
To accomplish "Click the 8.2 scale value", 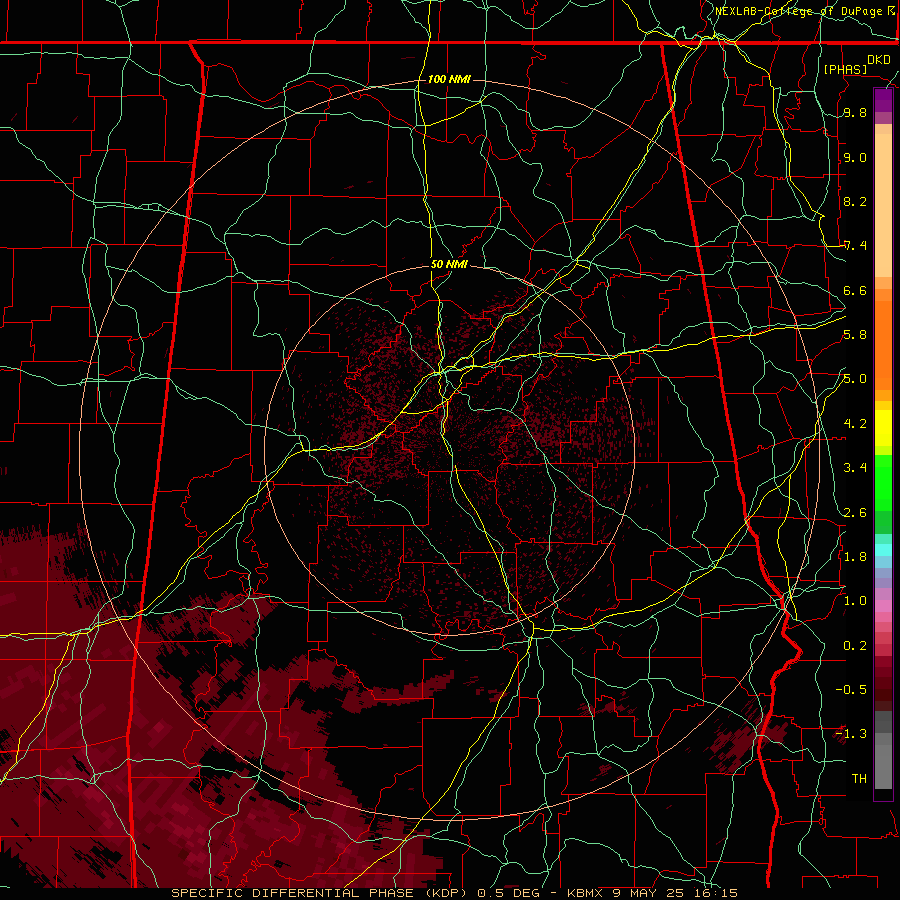I will point(855,201).
